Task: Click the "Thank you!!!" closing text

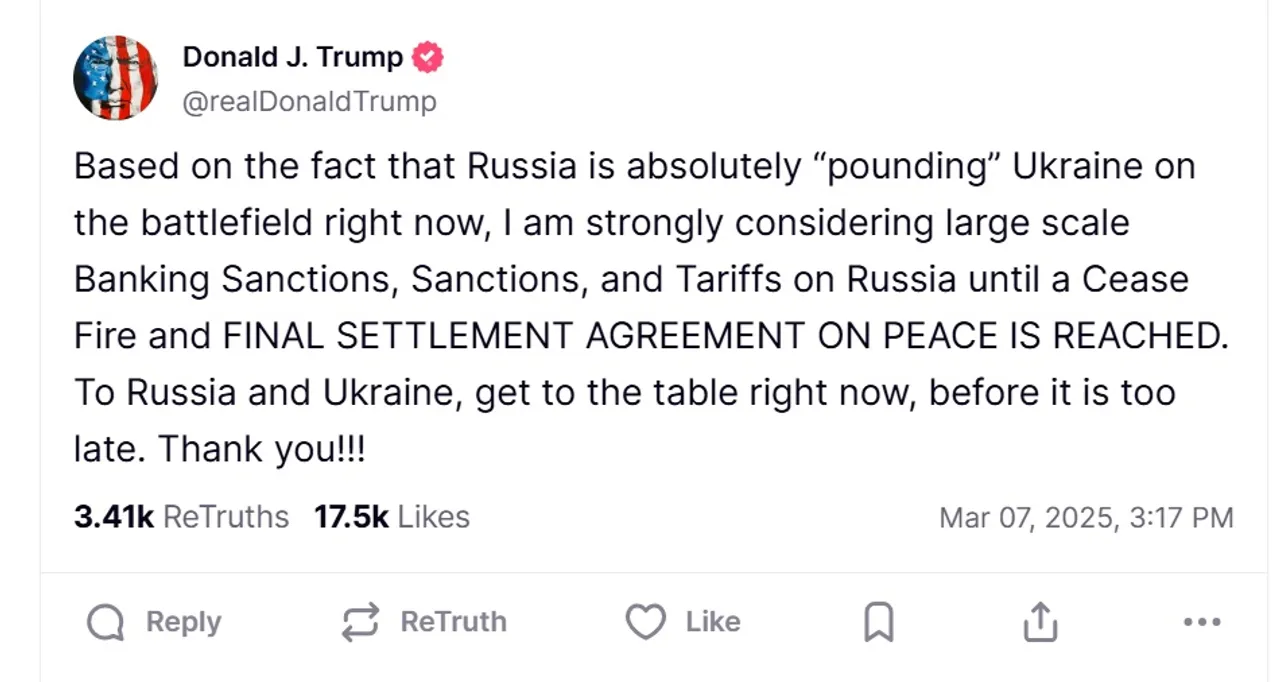Action: 262,449
